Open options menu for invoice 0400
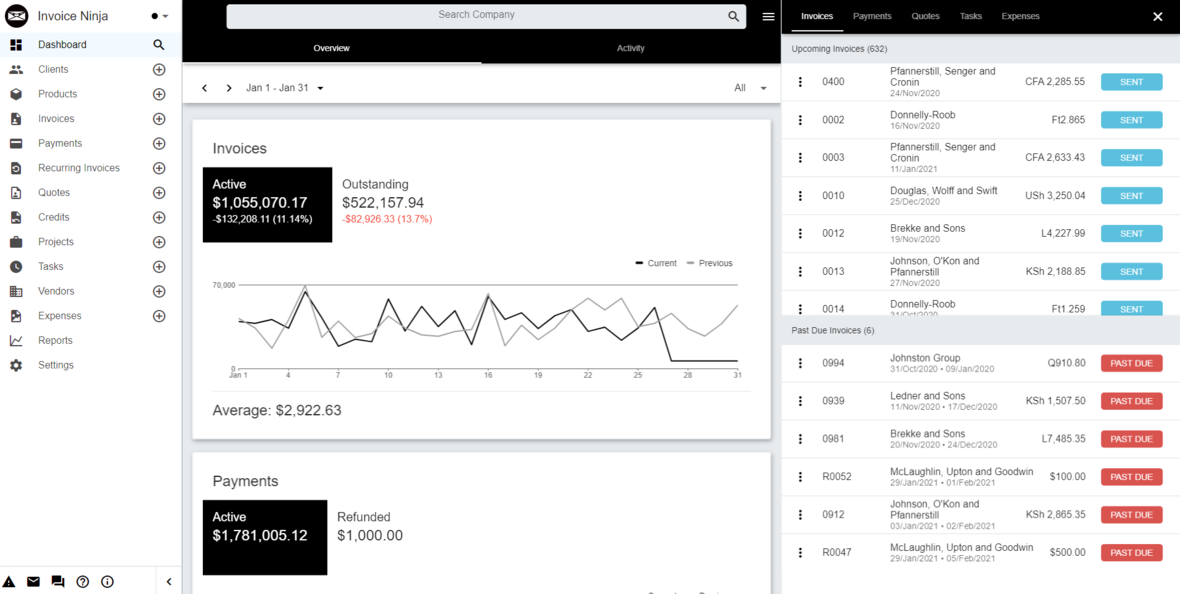This screenshot has width=1180, height=594. [801, 81]
